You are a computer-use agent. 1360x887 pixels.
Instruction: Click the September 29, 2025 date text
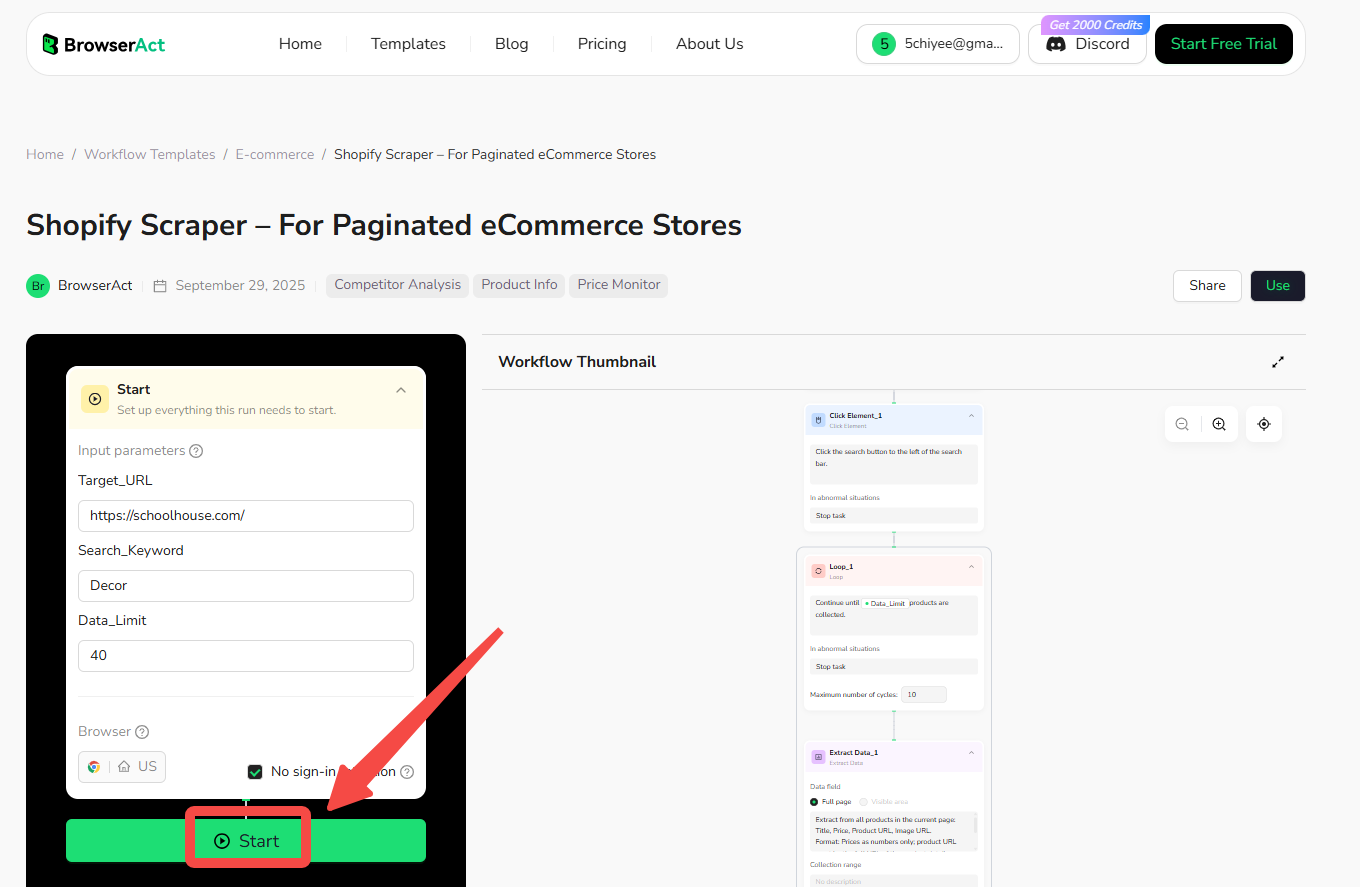(240, 285)
